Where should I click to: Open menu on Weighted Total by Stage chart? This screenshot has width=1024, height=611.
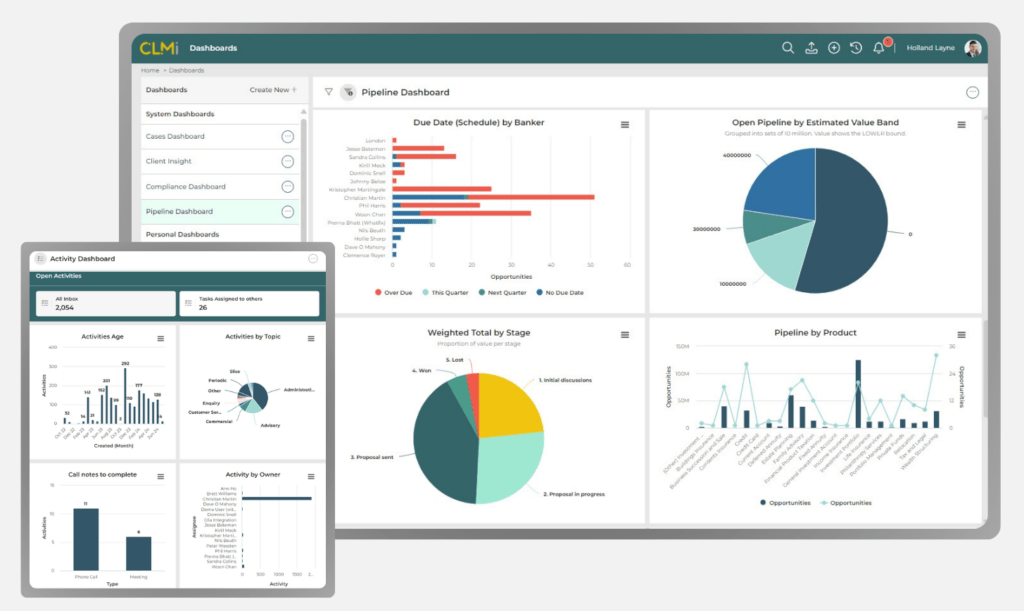point(625,334)
